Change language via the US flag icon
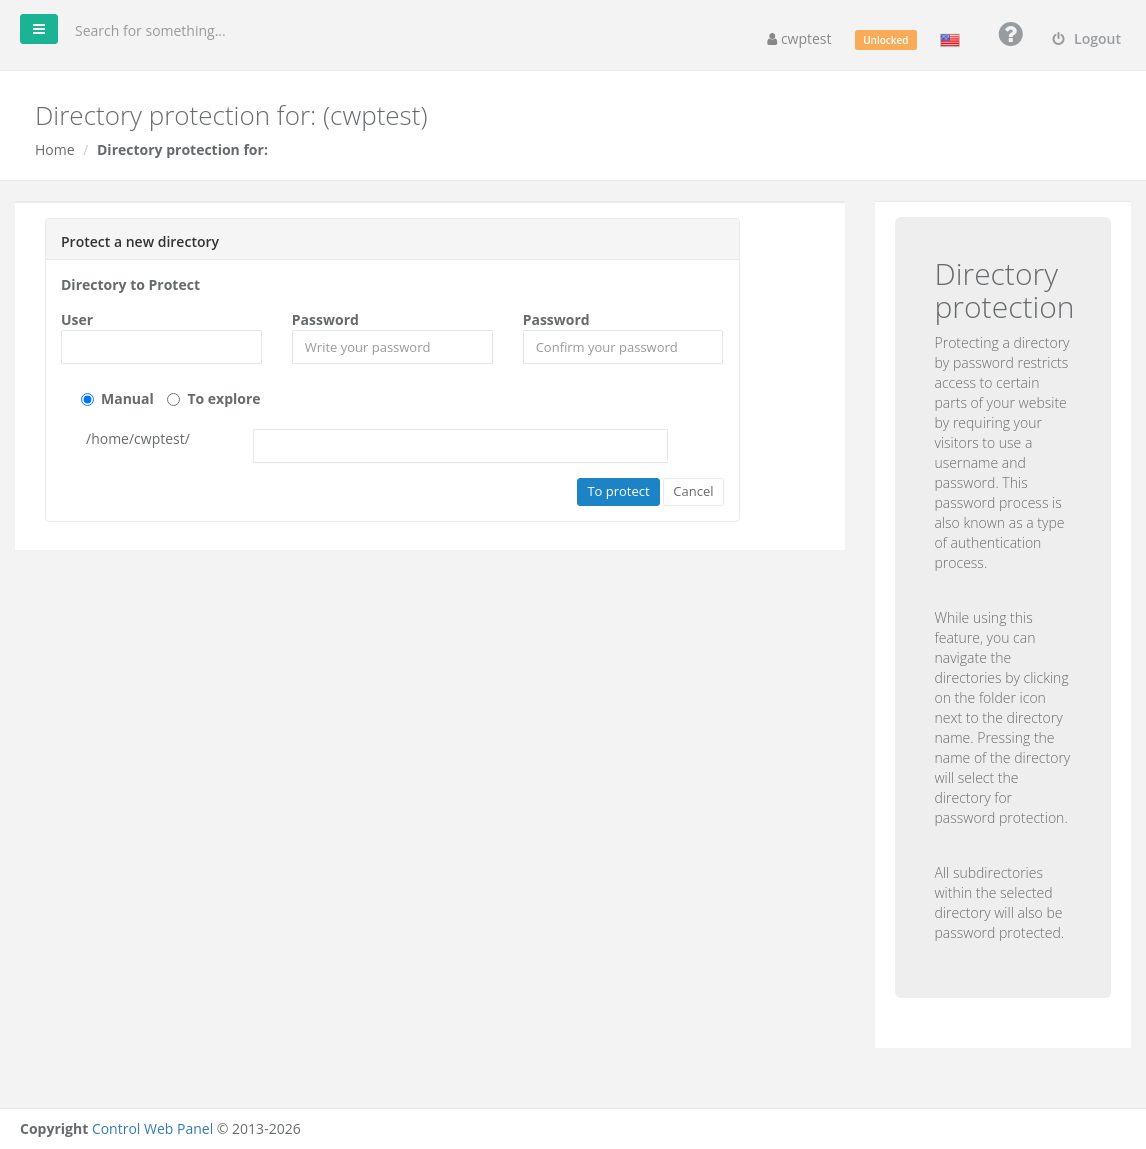Viewport: 1146px width, 1149px height. point(950,40)
